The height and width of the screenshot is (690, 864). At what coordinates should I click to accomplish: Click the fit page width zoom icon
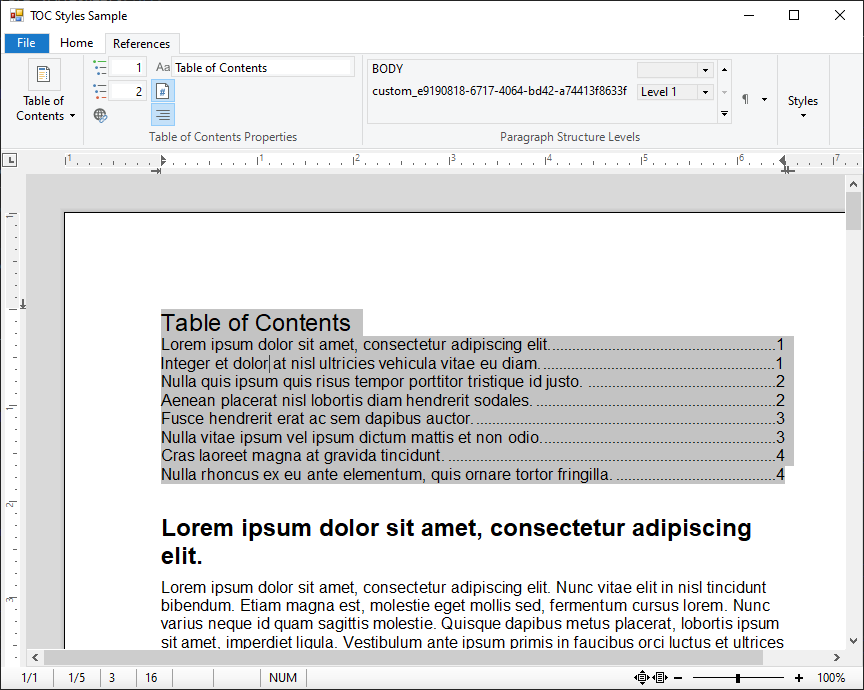pyautogui.click(x=661, y=678)
